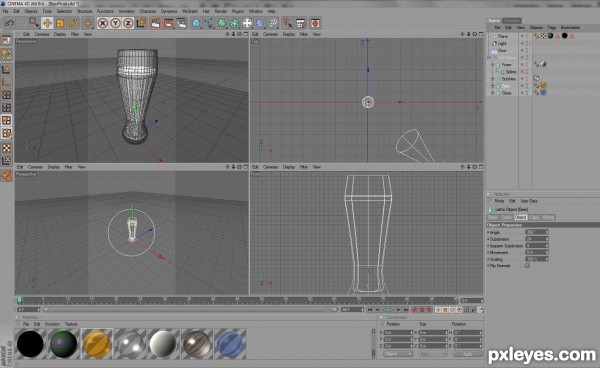
Task: Select the Move tool in the toolbar
Action: pos(47,23)
